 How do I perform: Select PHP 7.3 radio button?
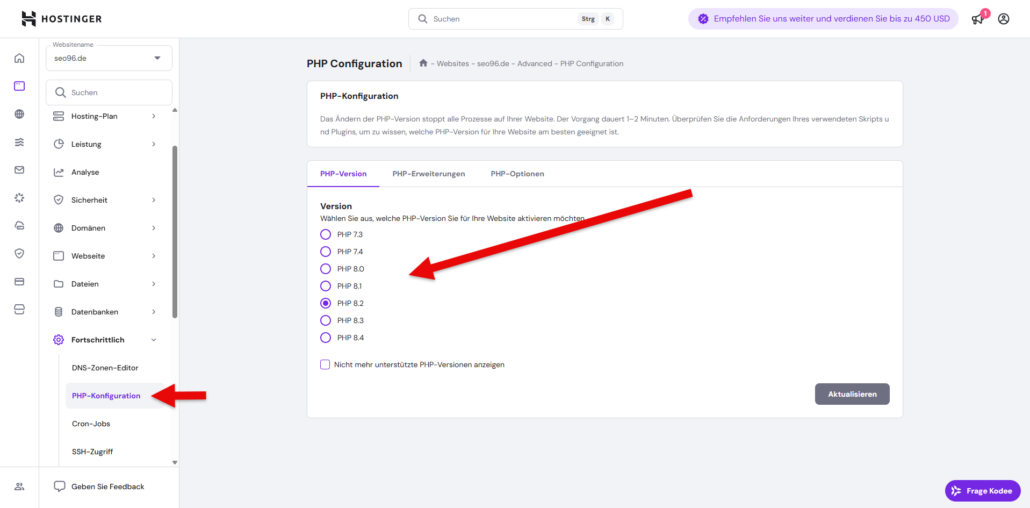325,235
